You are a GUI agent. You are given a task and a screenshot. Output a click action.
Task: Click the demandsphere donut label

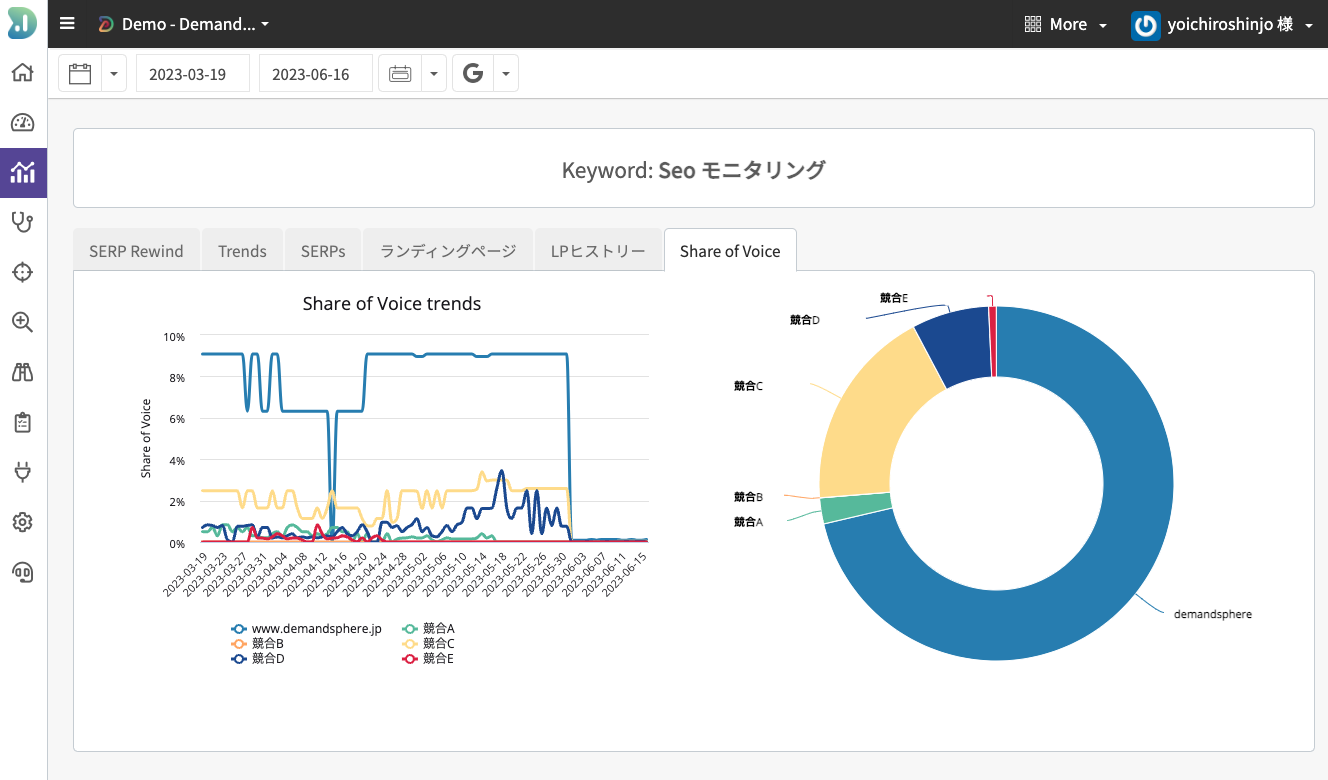point(1212,614)
